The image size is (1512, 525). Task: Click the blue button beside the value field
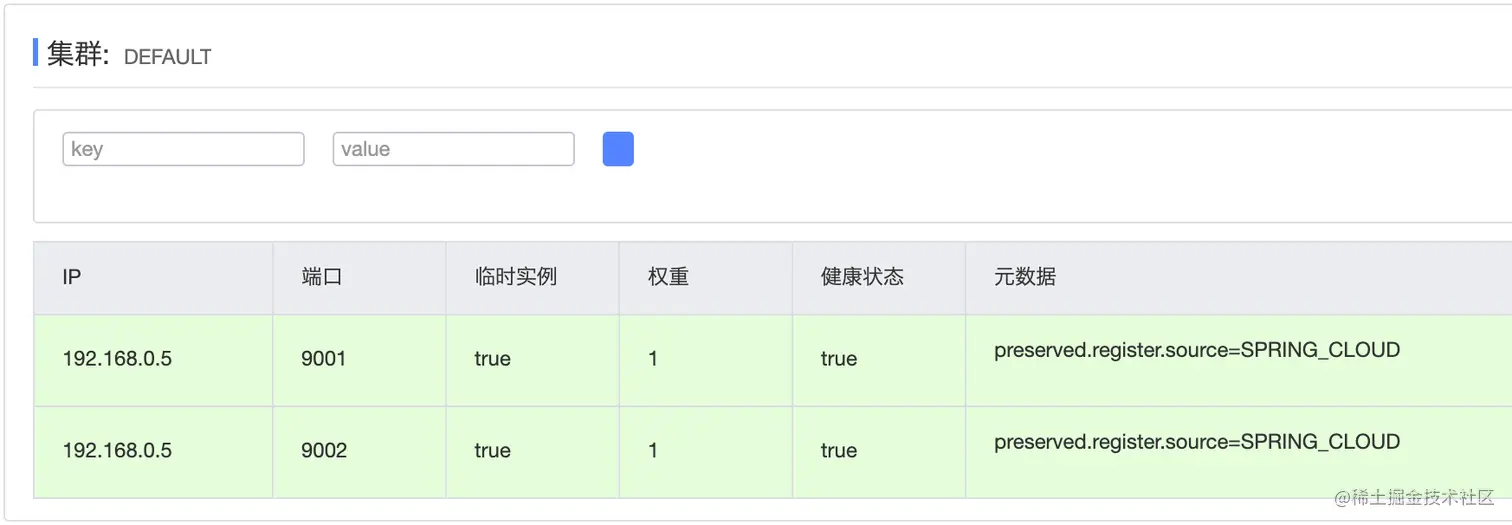618,149
